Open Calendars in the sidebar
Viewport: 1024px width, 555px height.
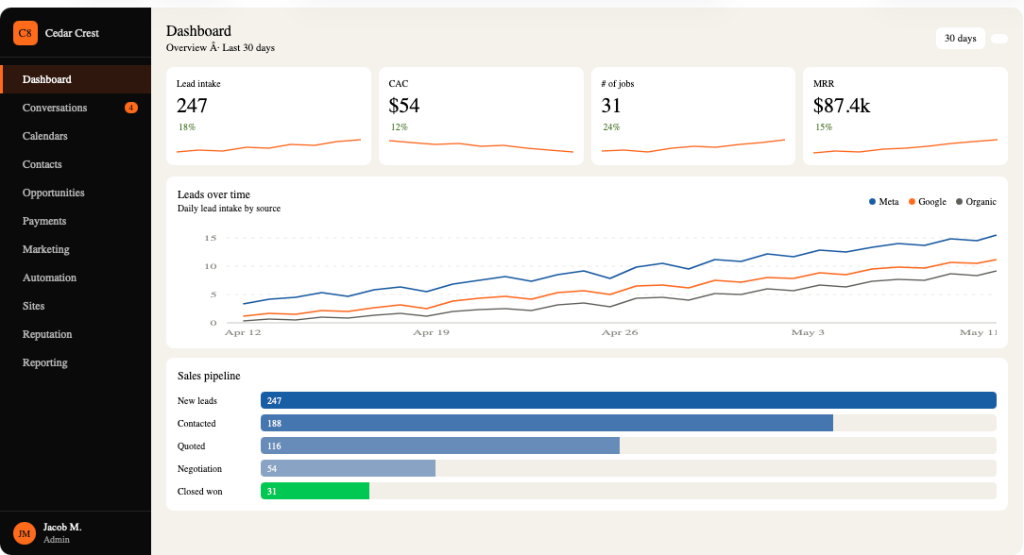point(76,136)
